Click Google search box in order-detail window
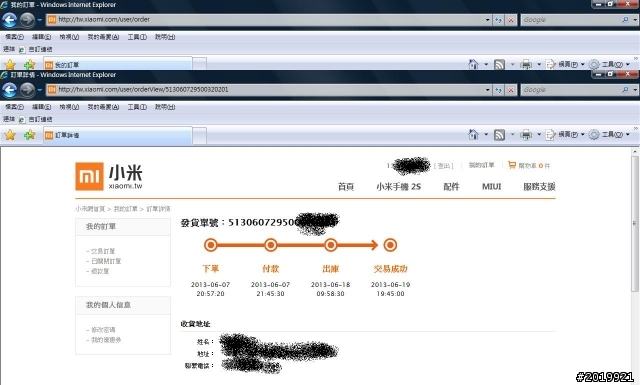The width and height of the screenshot is (640, 385). pyautogui.click(x=571, y=90)
